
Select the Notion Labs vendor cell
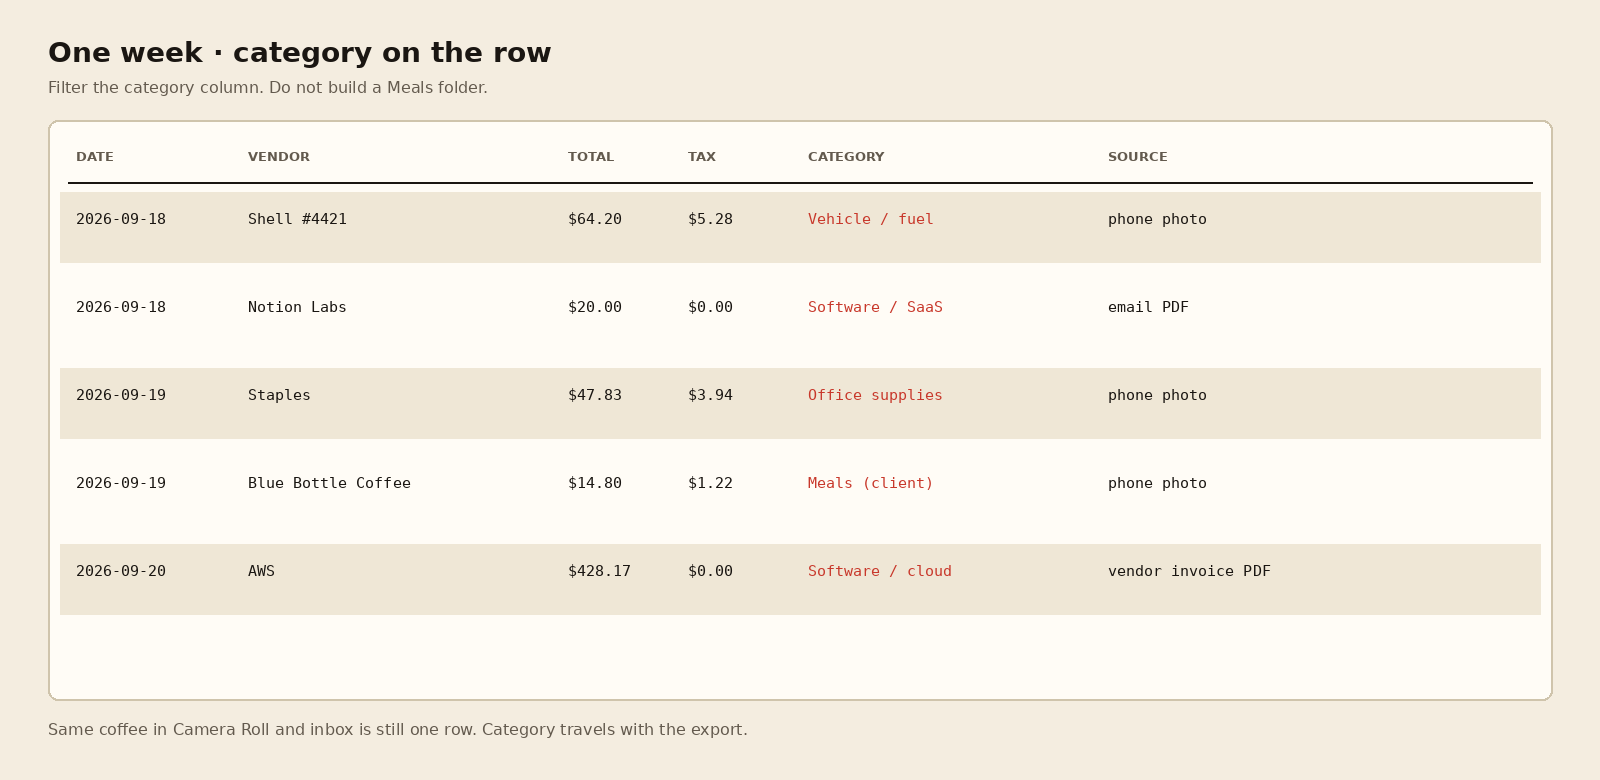[x=297, y=307]
